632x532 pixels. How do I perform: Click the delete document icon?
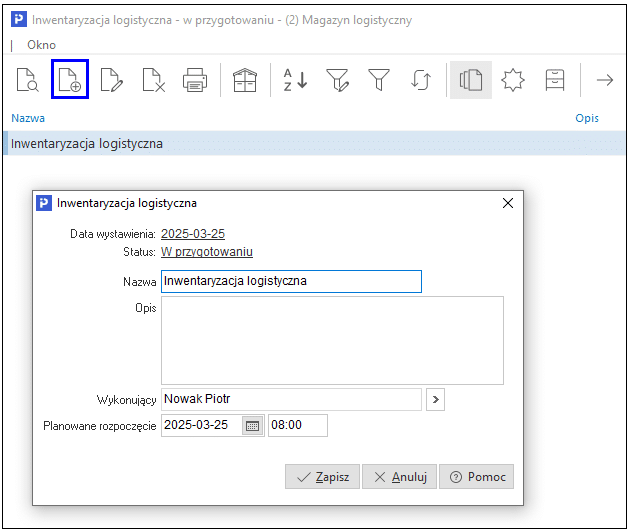pyautogui.click(x=153, y=80)
